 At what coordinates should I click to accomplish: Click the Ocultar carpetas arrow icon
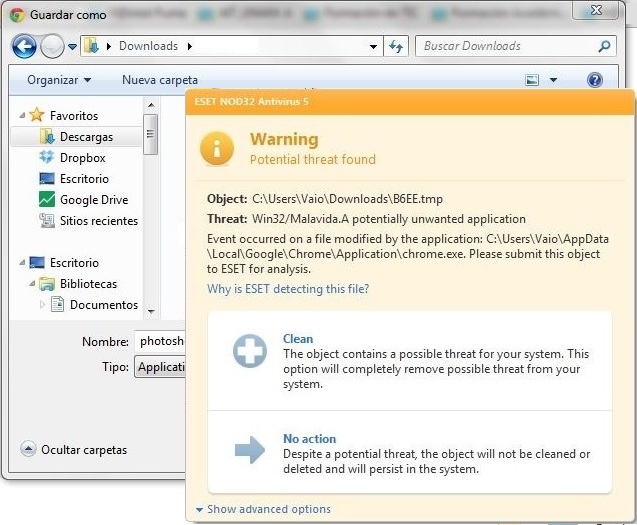pos(28,449)
